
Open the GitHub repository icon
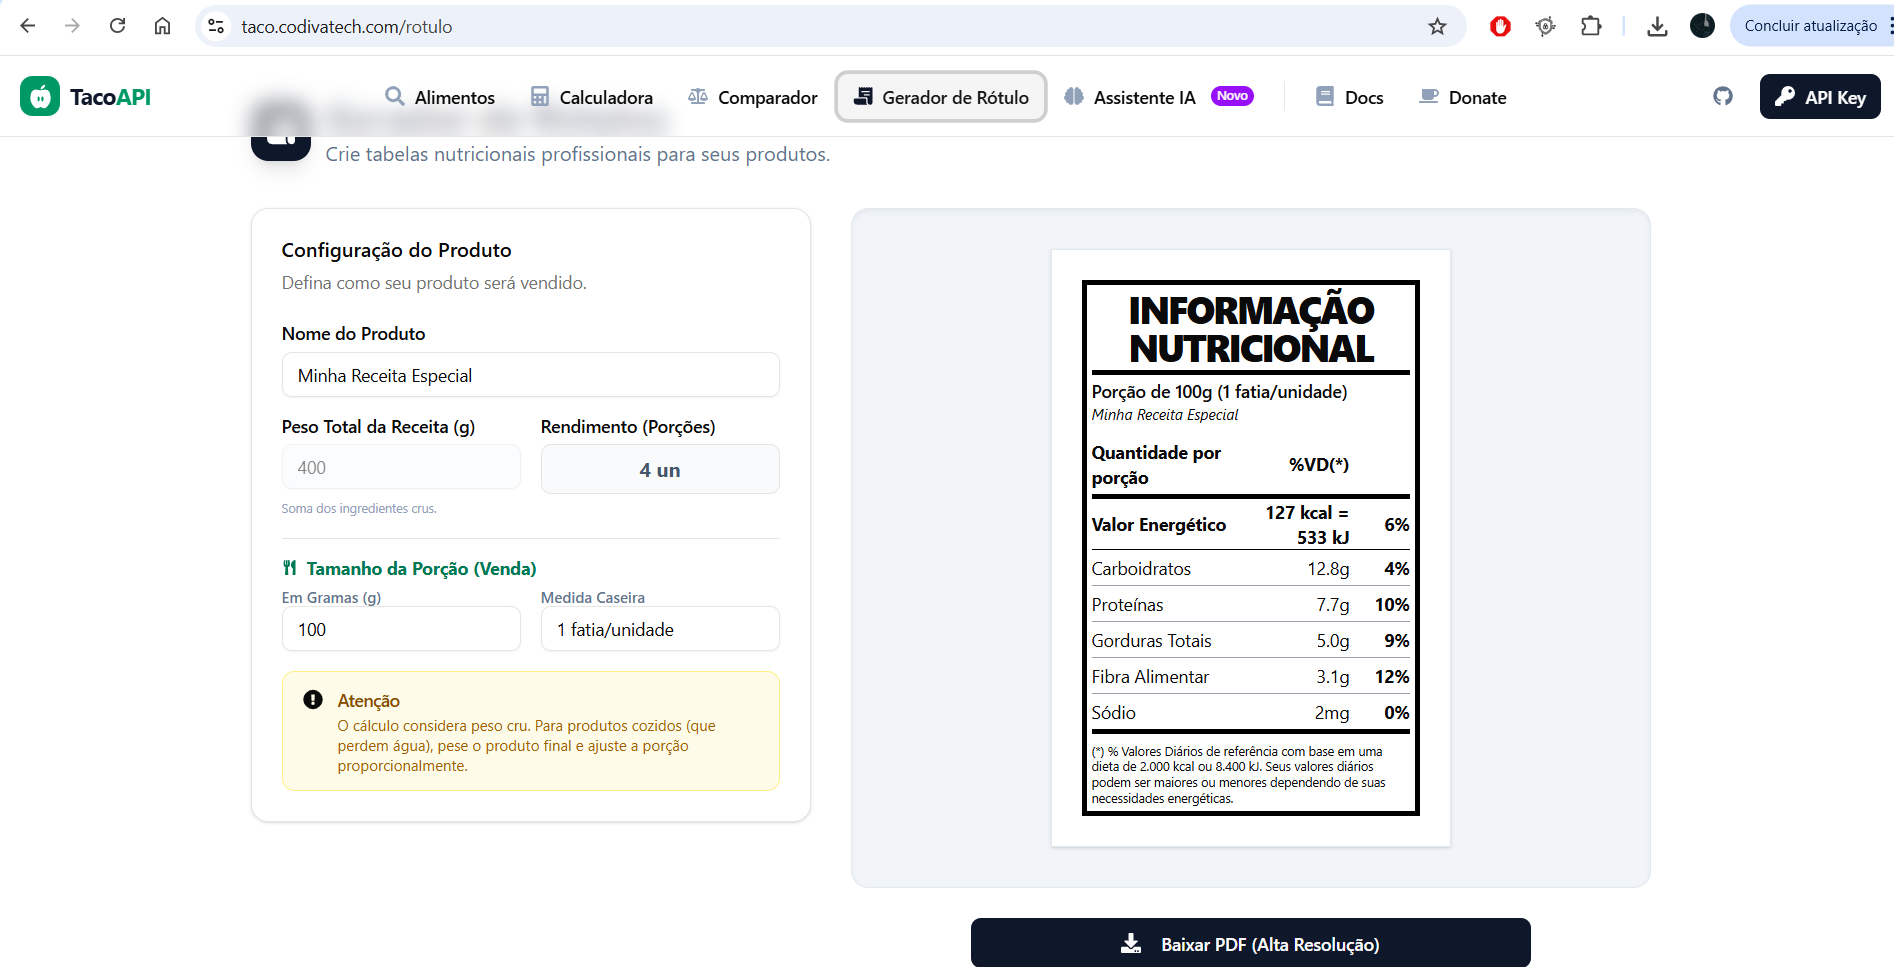[x=1722, y=97]
